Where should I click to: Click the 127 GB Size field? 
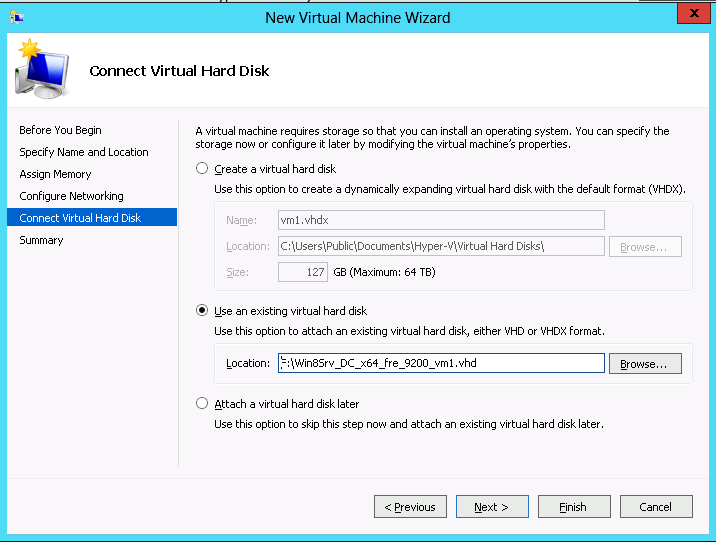coord(303,272)
